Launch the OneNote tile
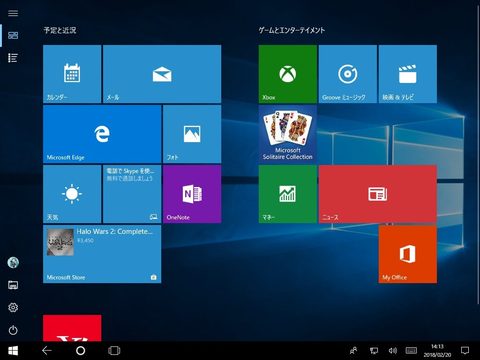 pos(192,194)
